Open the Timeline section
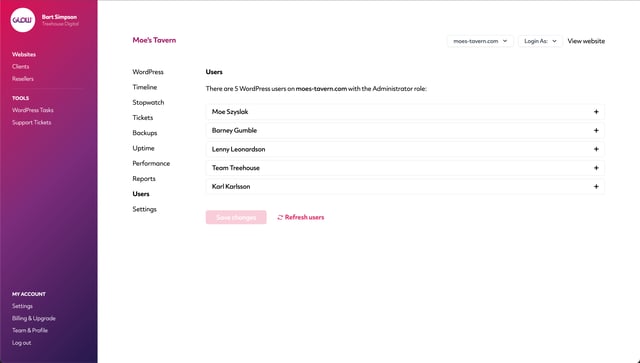The height and width of the screenshot is (363, 640). pyautogui.click(x=144, y=87)
